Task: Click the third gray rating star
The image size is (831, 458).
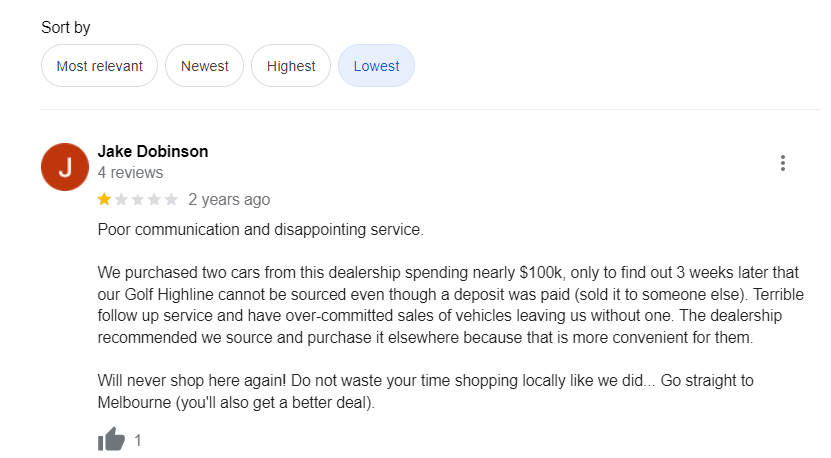Action: tap(138, 199)
